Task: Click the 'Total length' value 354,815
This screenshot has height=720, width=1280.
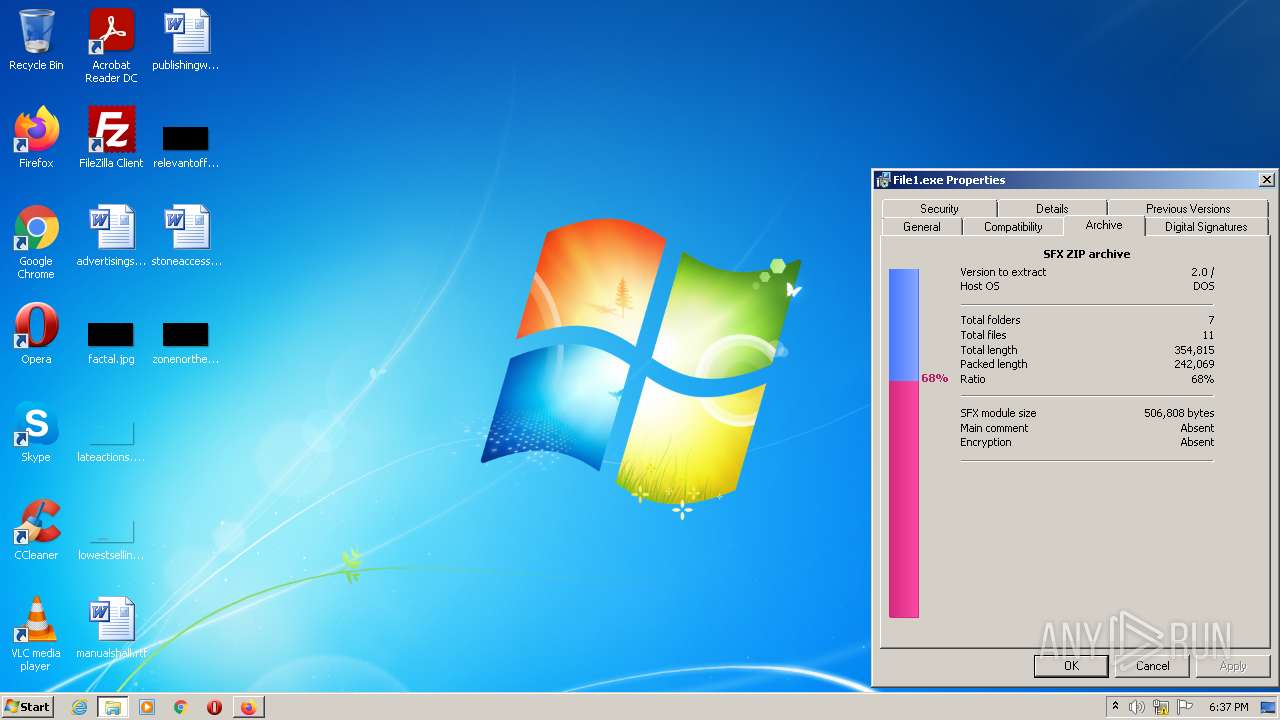Action: click(1194, 350)
